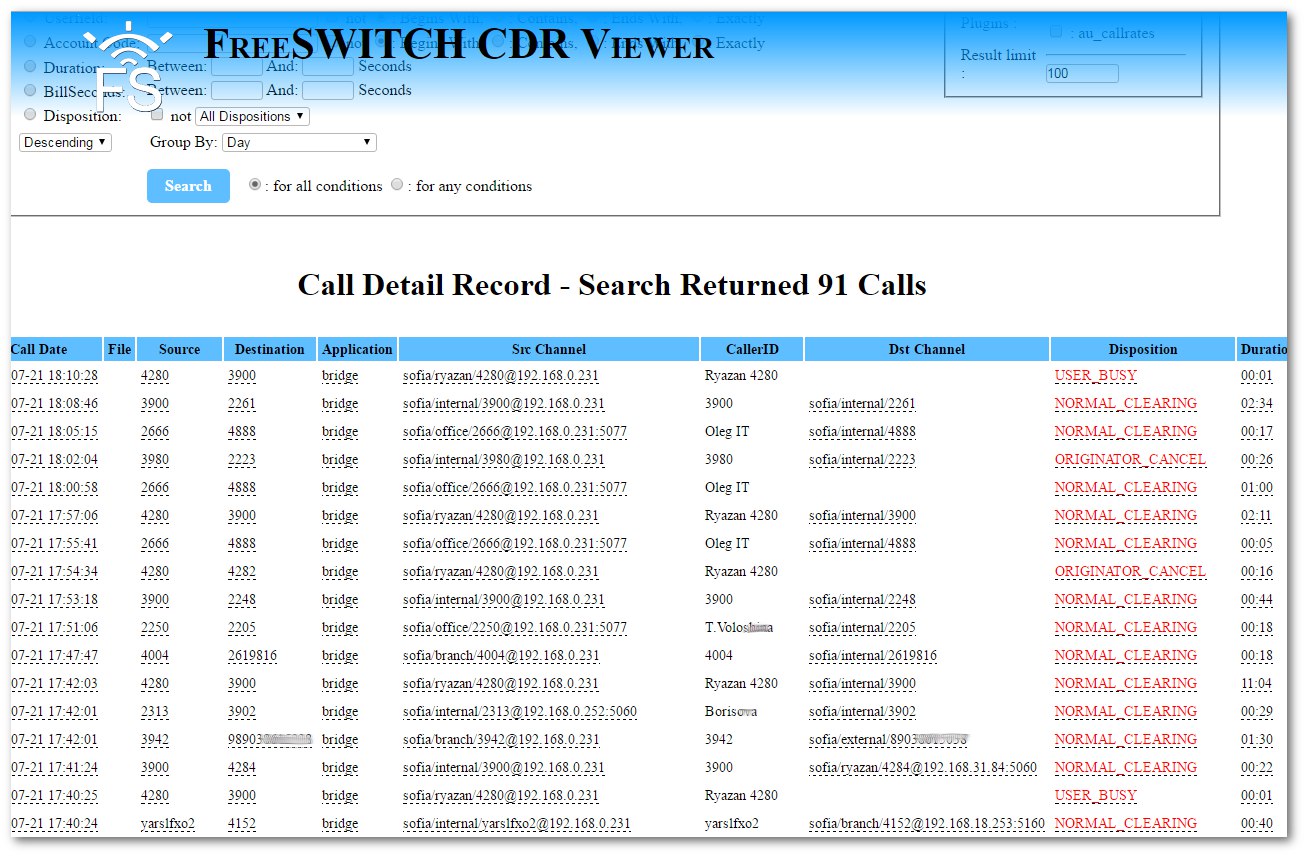Viewport: 1306px width, 856px height.
Task: Click the File column header
Action: pos(120,349)
